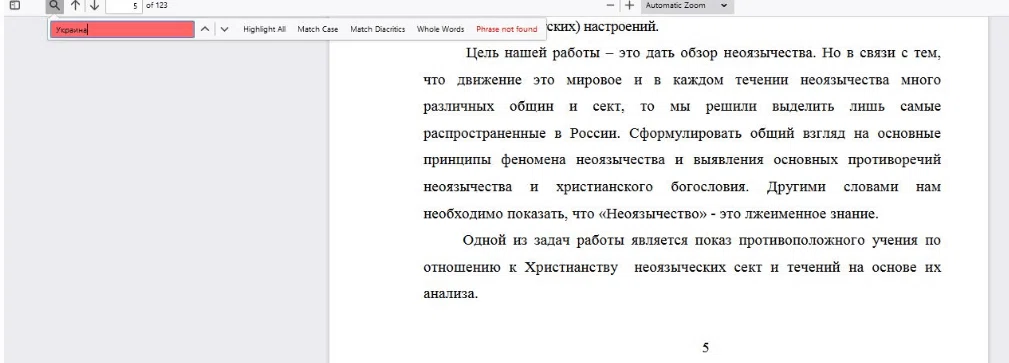This screenshot has width=1009, height=363.
Task: Click the magnifier find icon
Action: 55,6
